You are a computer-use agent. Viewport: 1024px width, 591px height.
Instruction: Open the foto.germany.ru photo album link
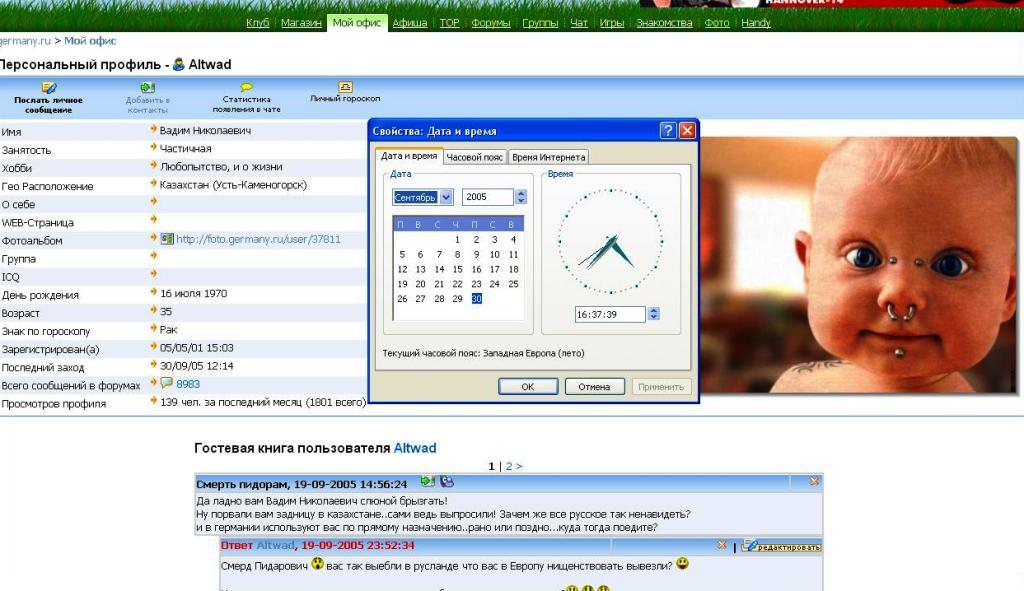click(258, 240)
